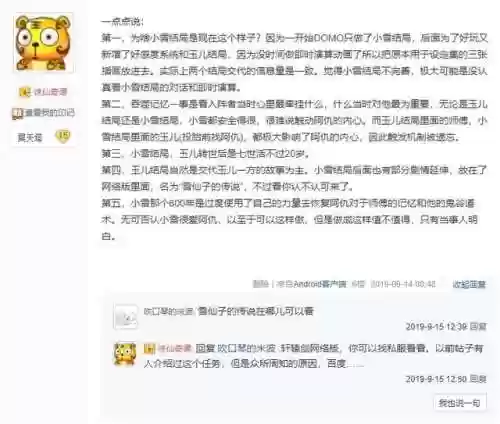Image resolution: width=500 pixels, height=424 pixels.
Task: Open the replier's username in the second comment
Action: 175,349
